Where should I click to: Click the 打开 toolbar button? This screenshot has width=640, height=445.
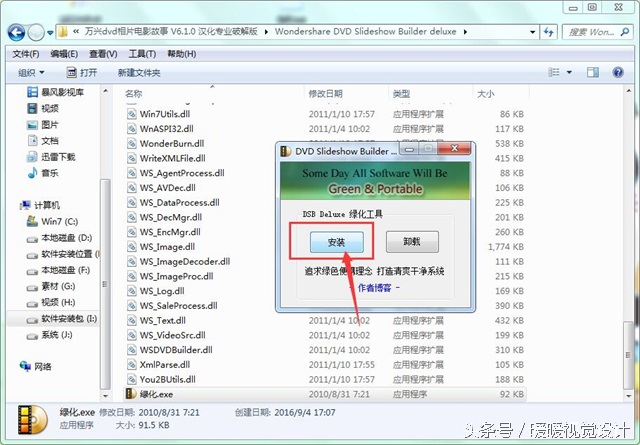[x=82, y=73]
